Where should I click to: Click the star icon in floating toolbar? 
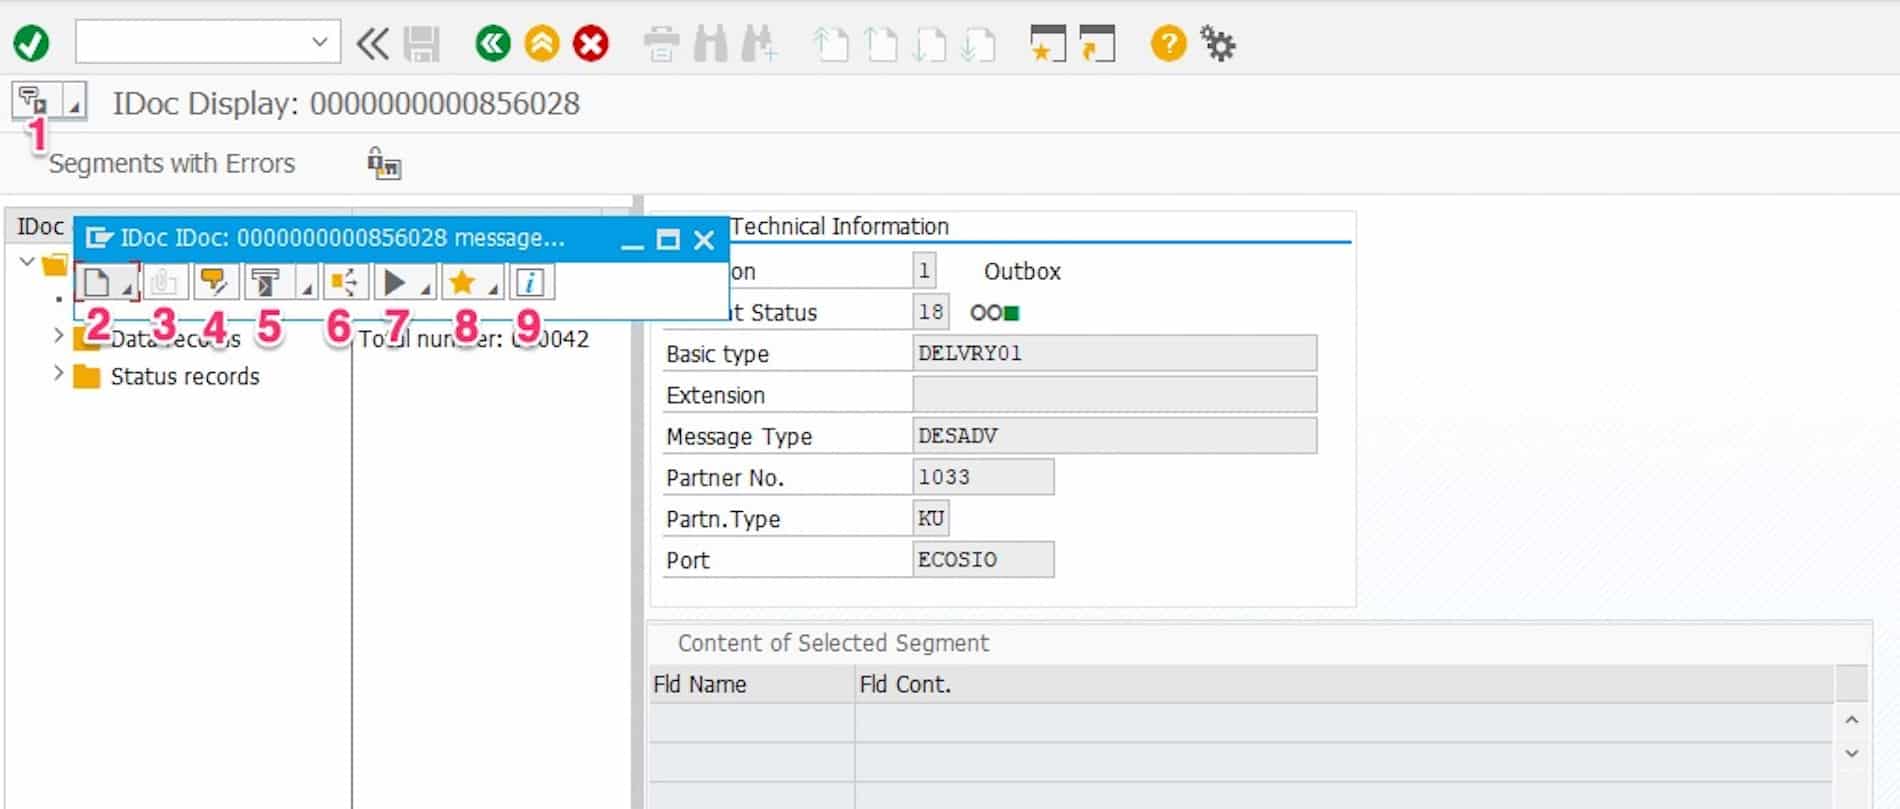point(462,283)
